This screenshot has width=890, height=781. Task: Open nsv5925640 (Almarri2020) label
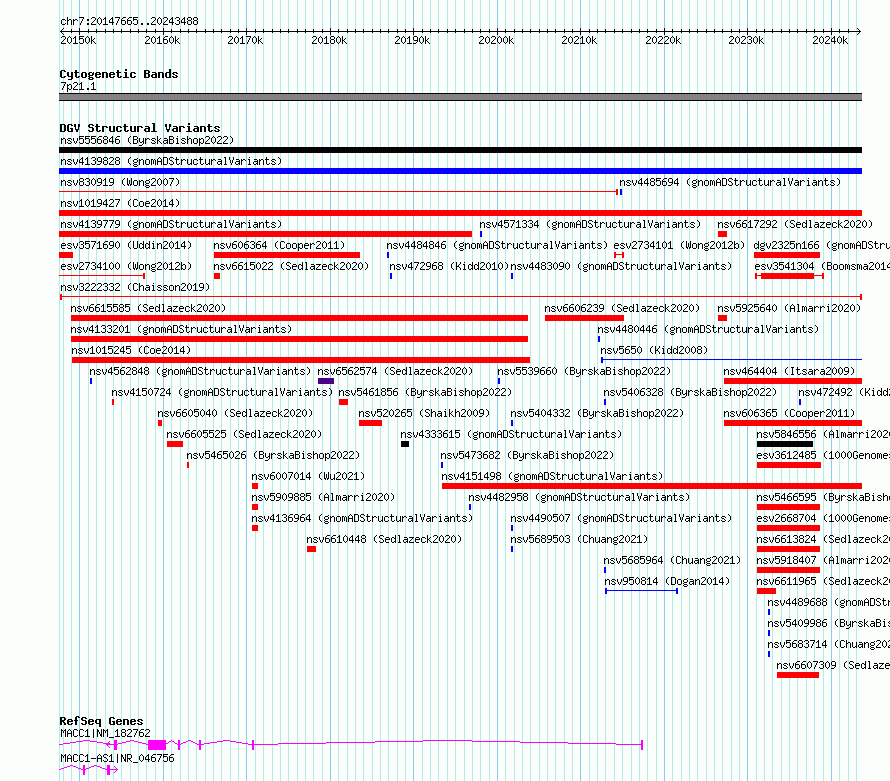click(790, 308)
